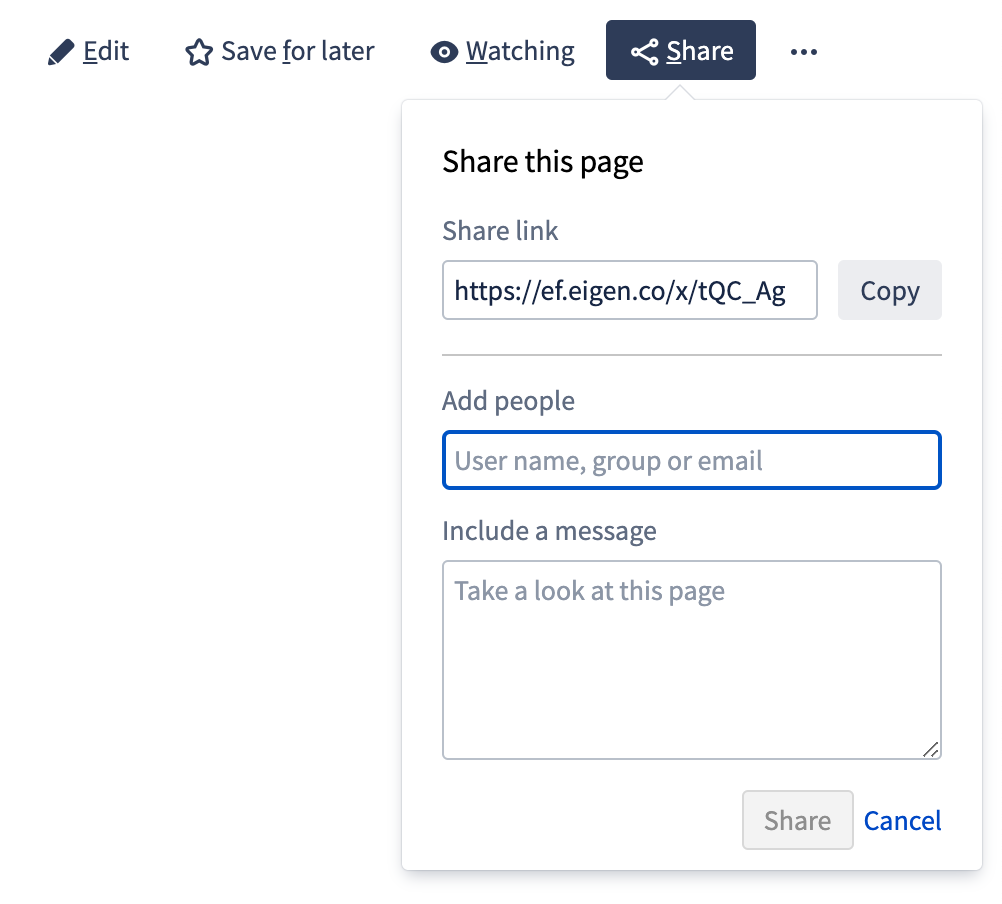Image resolution: width=1002 pixels, height=904 pixels.
Task: Click the Add people label
Action: (x=508, y=402)
